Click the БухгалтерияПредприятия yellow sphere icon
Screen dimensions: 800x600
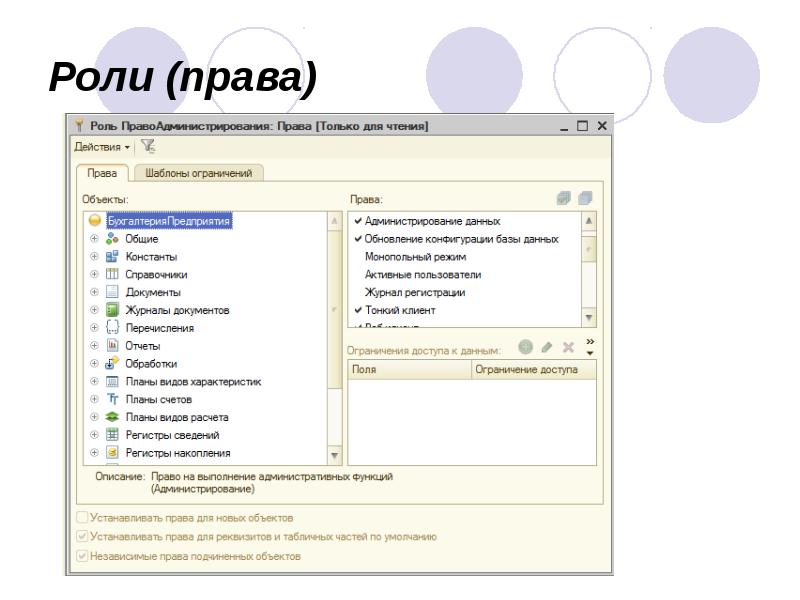pyautogui.click(x=94, y=220)
